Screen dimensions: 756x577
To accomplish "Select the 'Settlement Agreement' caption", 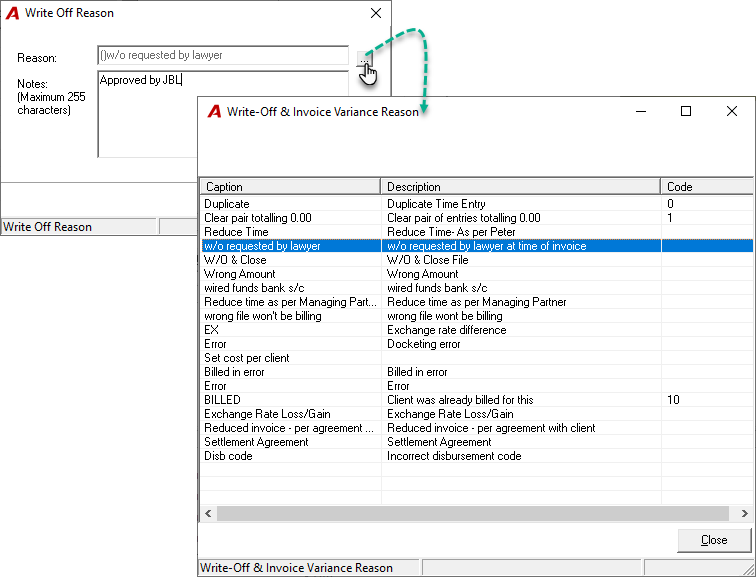I will pyautogui.click(x=256, y=442).
